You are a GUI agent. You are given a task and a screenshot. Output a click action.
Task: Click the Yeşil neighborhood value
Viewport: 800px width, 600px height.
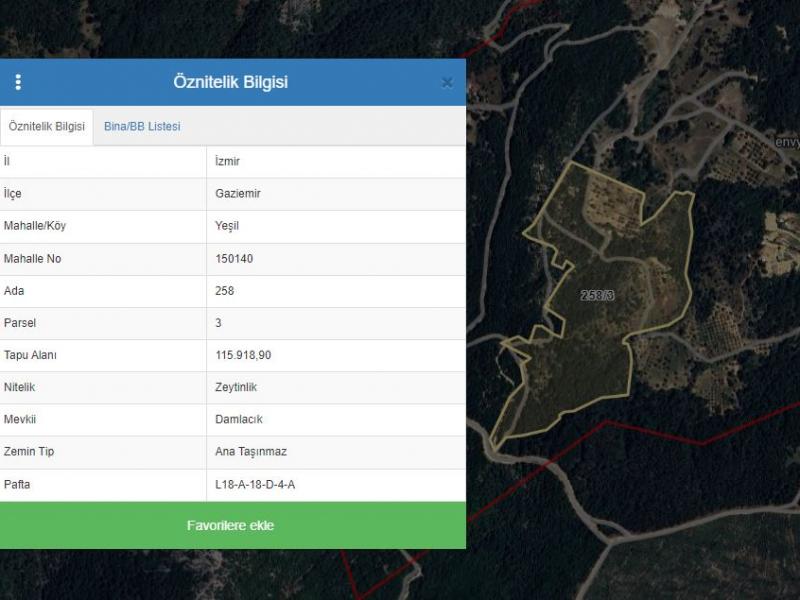pos(229,226)
